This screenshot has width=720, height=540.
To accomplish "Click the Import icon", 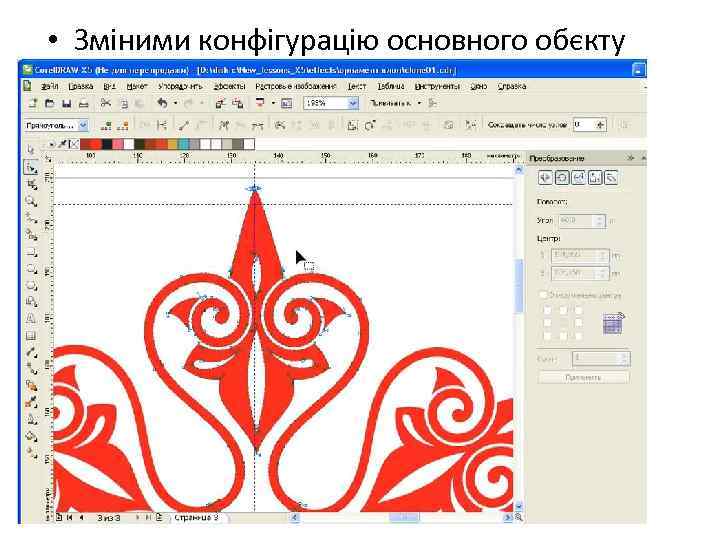I will 220,103.
